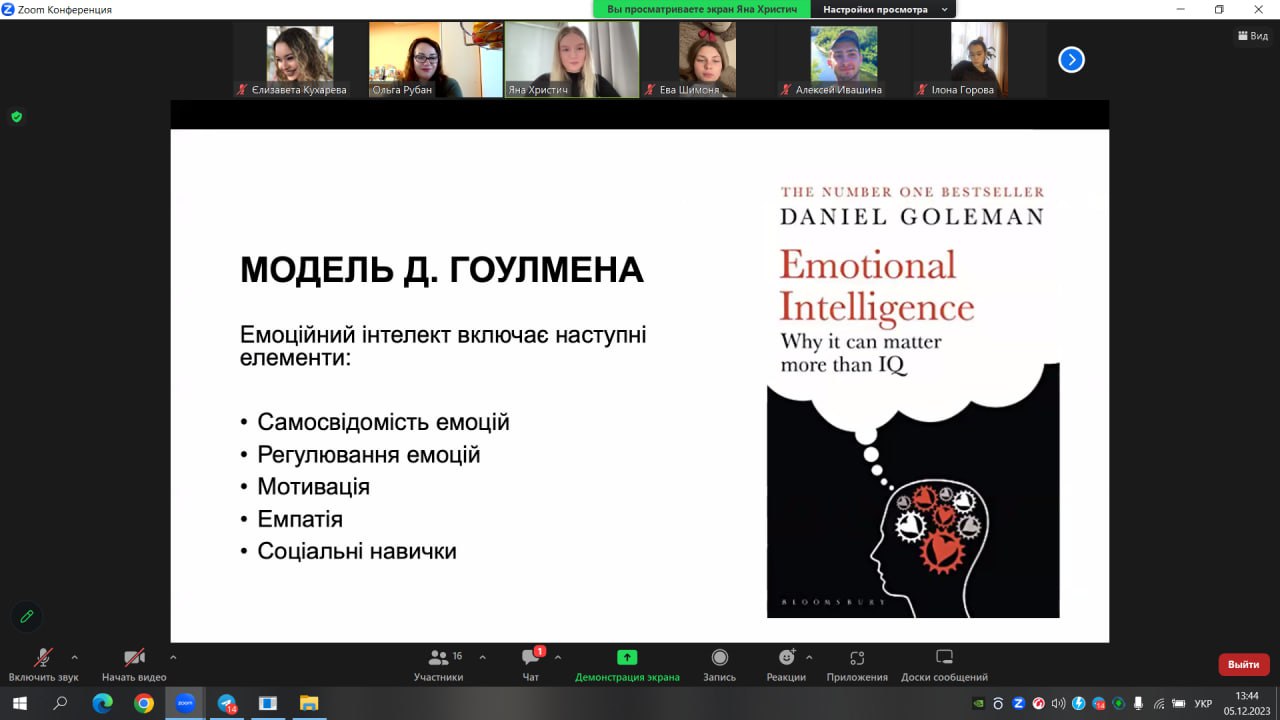1280x720 pixels.
Task: Switch keyboard language УКР
Action: pyautogui.click(x=1203, y=703)
